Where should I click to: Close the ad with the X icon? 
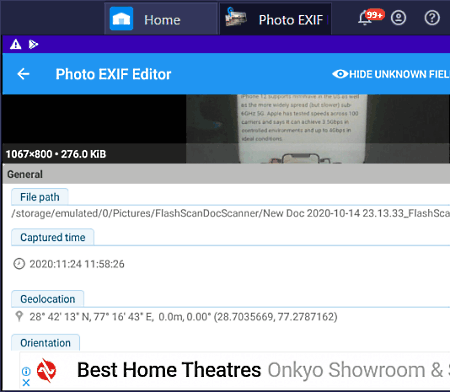pyautogui.click(x=26, y=383)
